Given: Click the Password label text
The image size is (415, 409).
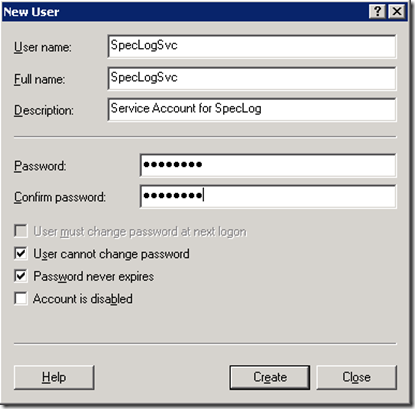Looking at the screenshot, I should (40, 166).
